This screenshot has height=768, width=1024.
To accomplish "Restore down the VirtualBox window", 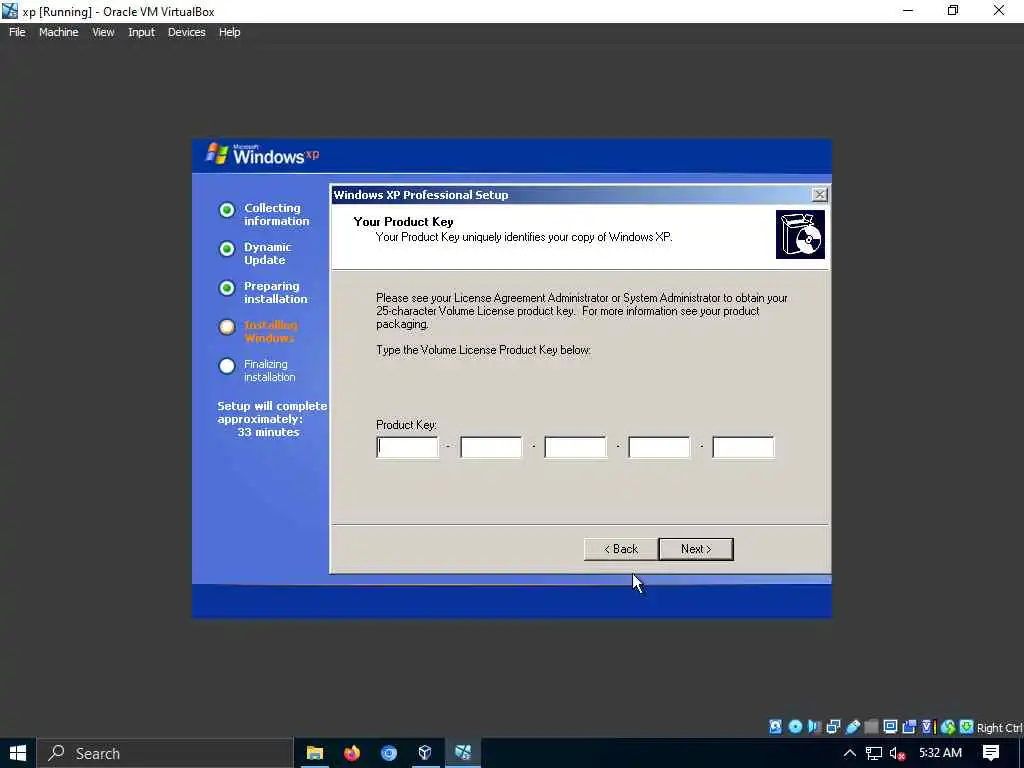I will (x=953, y=11).
